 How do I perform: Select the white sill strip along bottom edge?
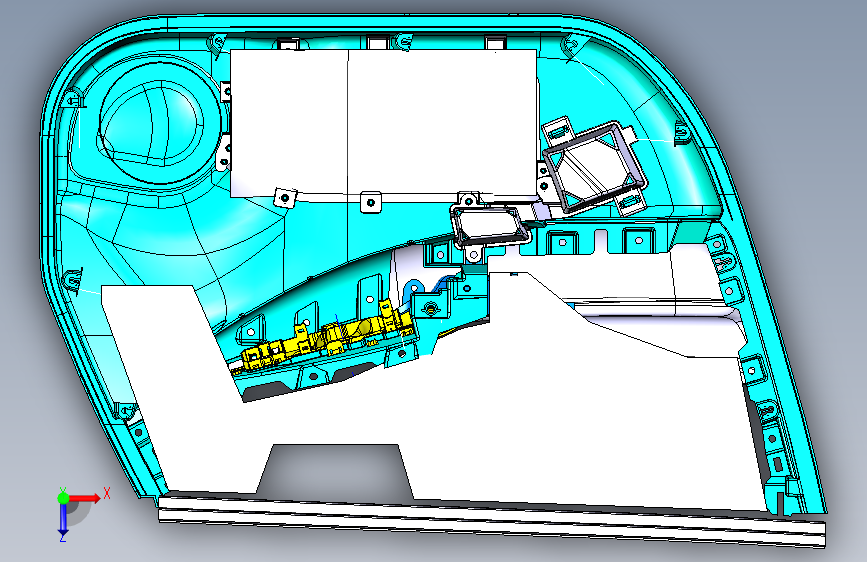click(492, 521)
